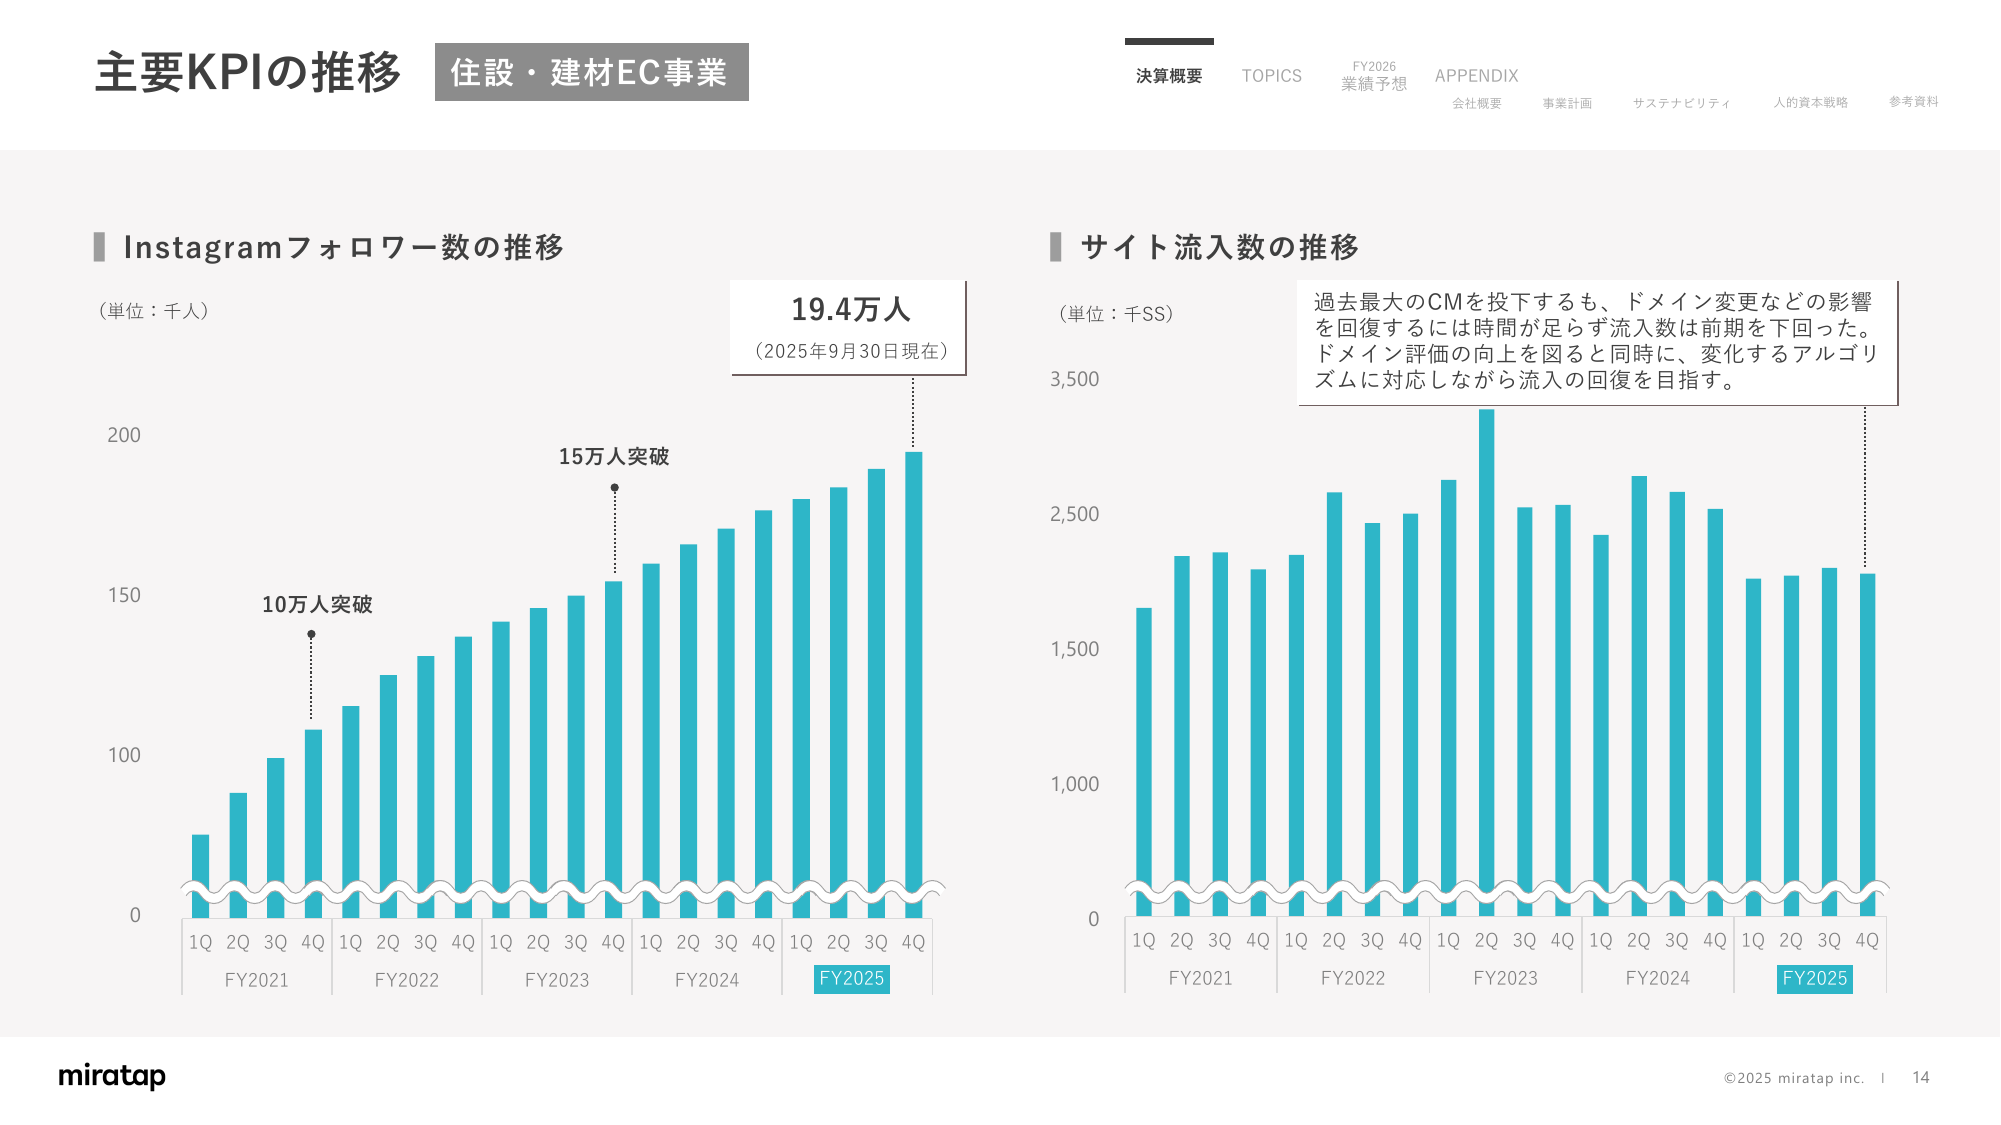The height and width of the screenshot is (1125, 2001).
Task: Open the 人的資本戦略 sub-link
Action: click(x=1810, y=102)
